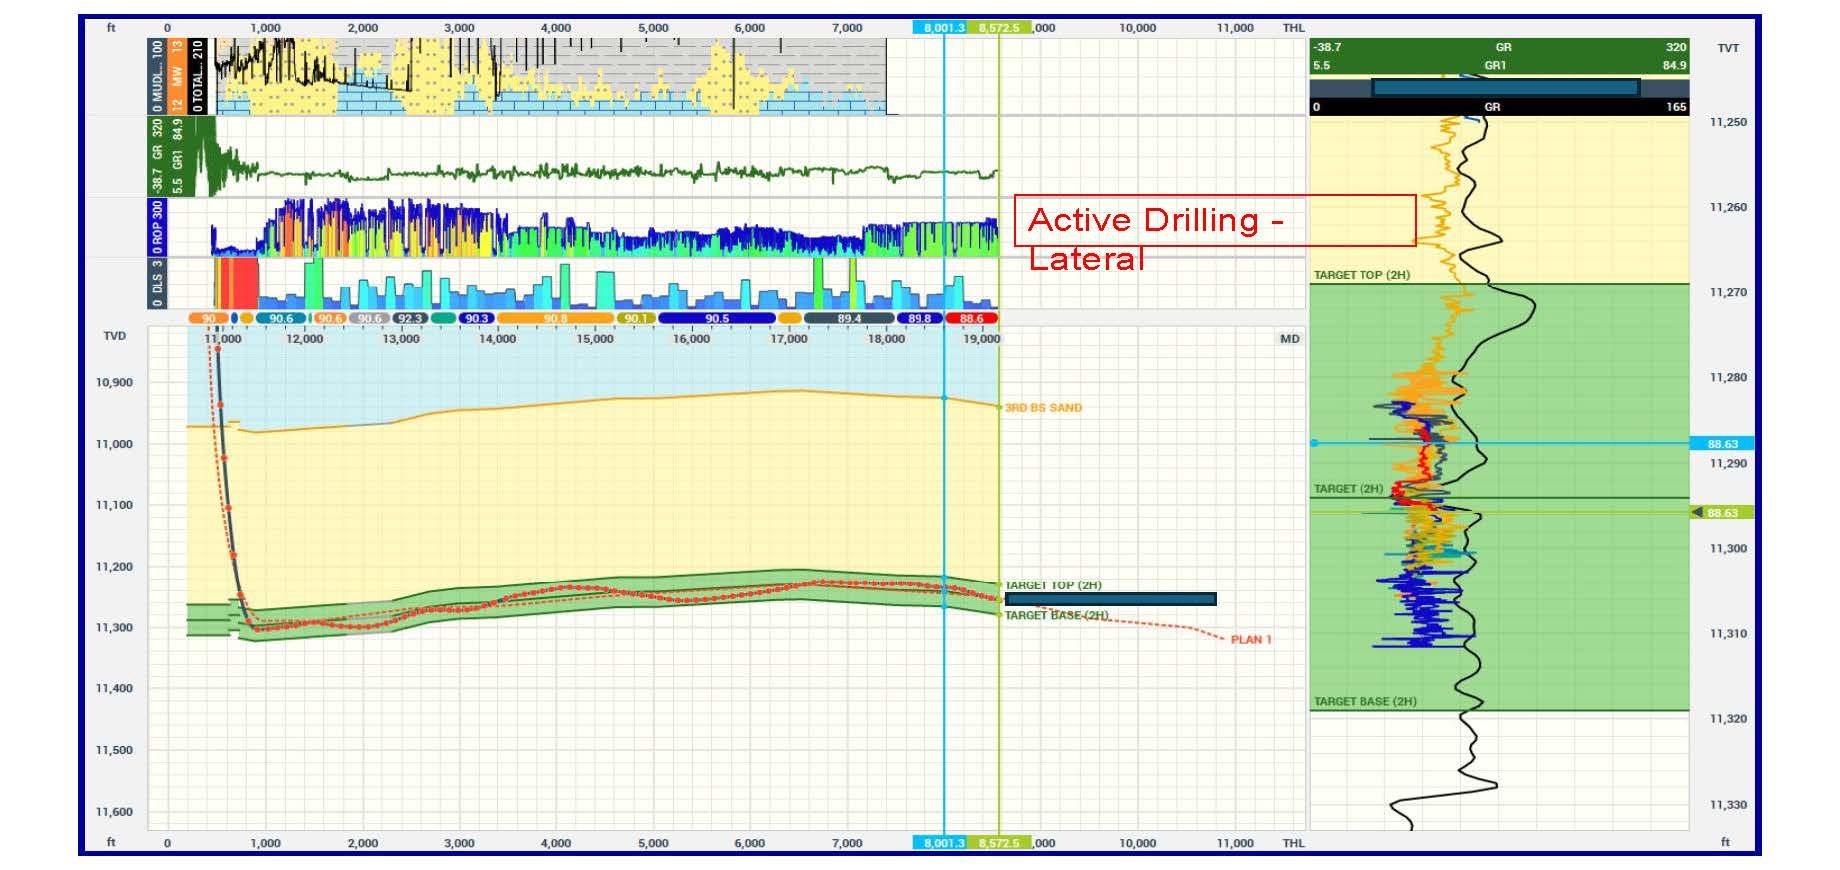The width and height of the screenshot is (1840, 870).
Task: Select the 90.1 olive inclination segment pill
Action: tap(636, 318)
